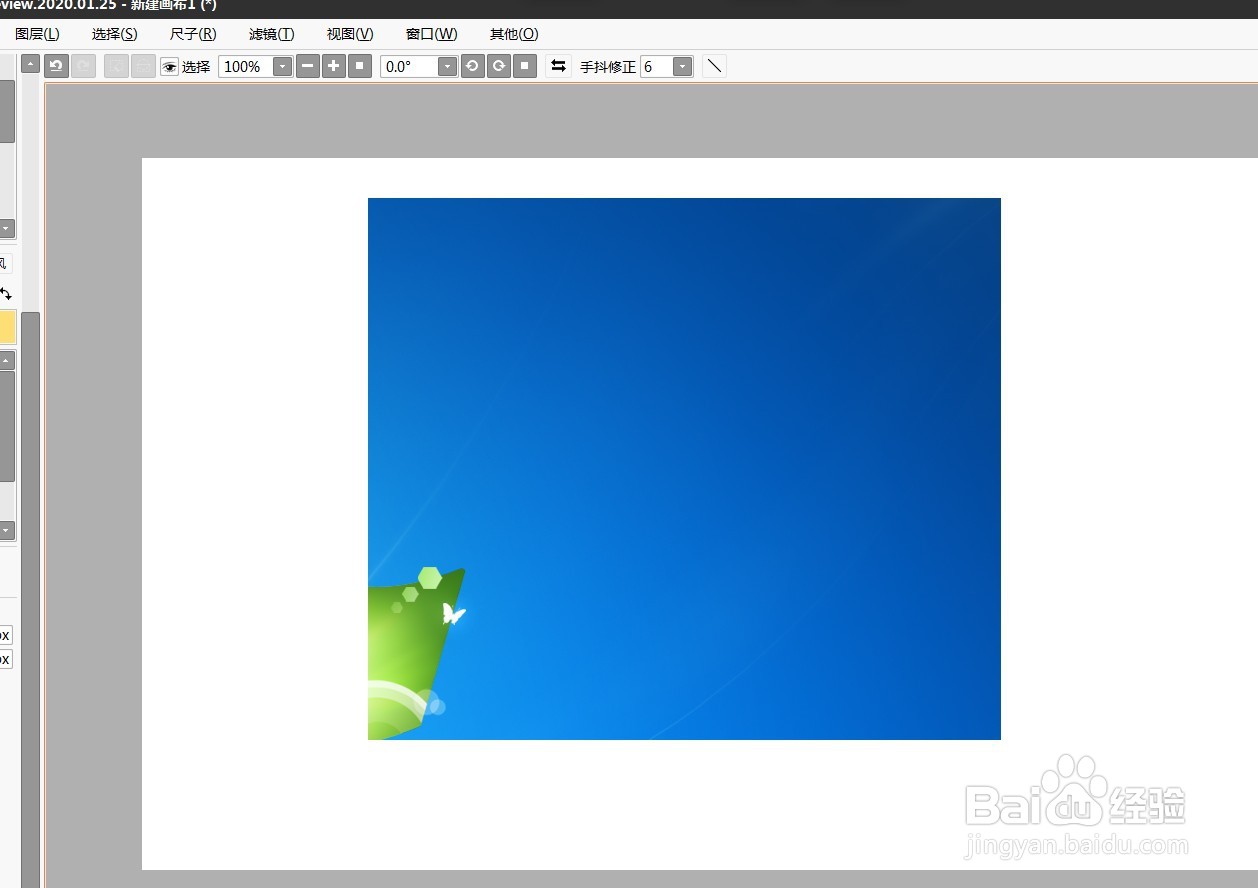Open the 尺子(R) menu
This screenshot has width=1258, height=888.
[x=193, y=34]
